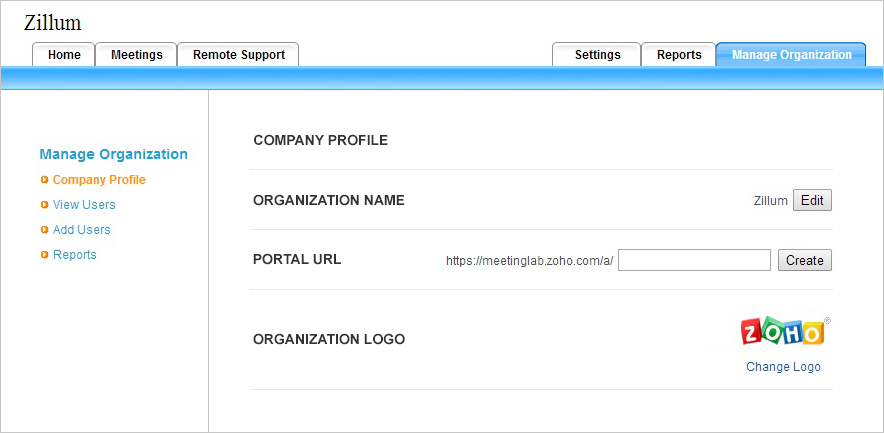Go to the Remote Support tab
This screenshot has height=433, width=884.
click(239, 55)
